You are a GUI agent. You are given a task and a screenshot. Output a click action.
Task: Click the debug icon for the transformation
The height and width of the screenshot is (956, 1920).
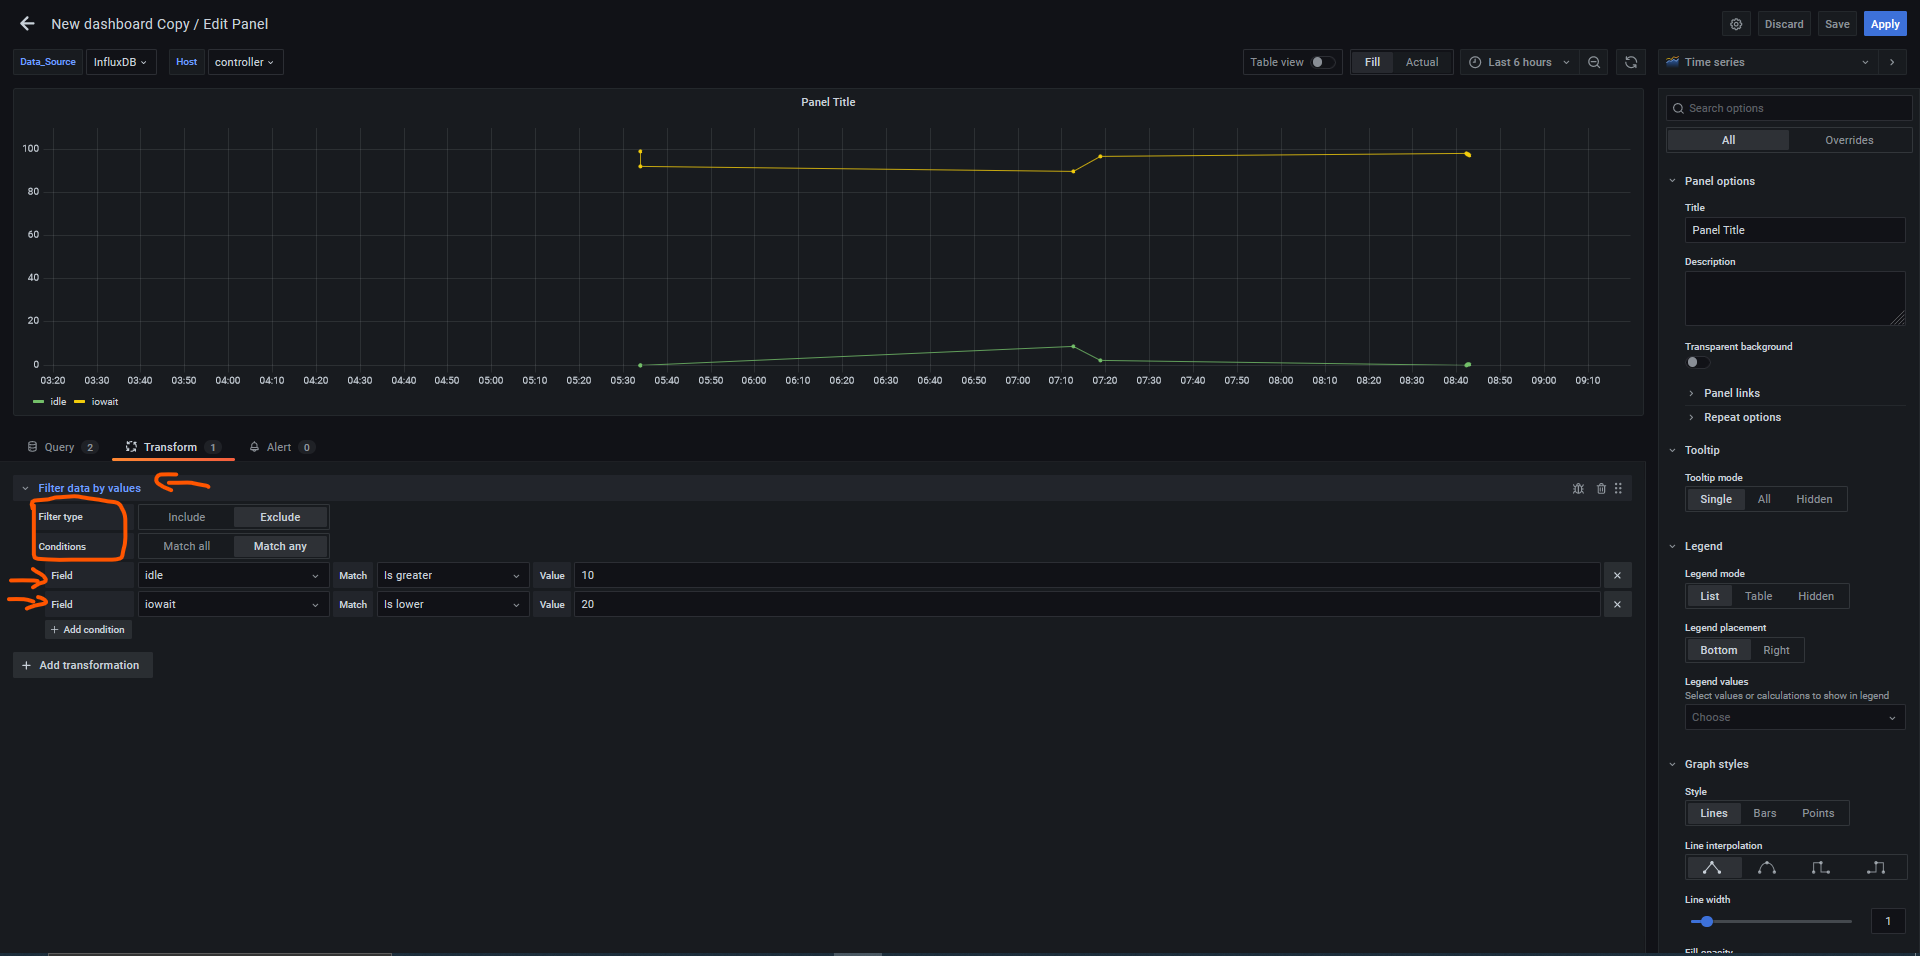1578,489
